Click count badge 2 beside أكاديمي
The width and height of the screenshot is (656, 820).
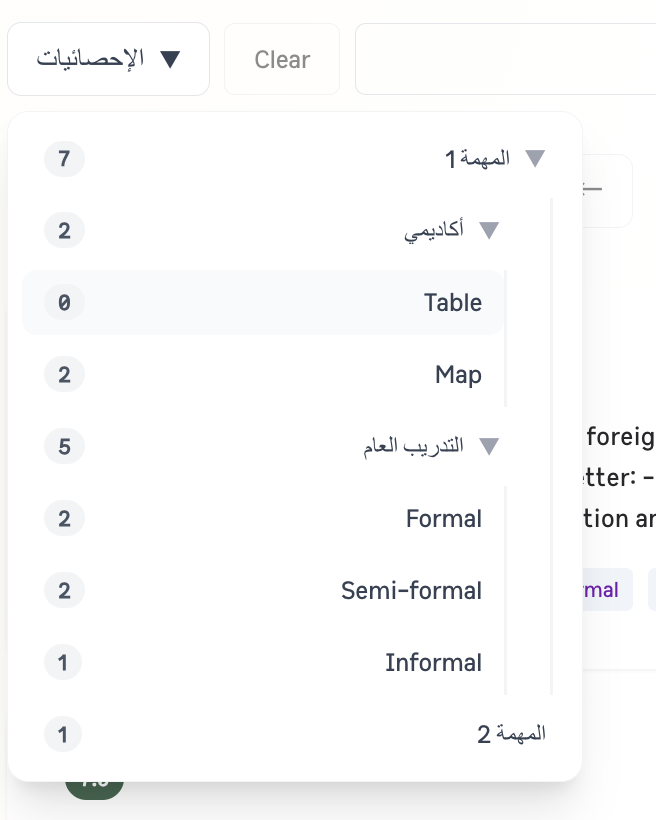pyautogui.click(x=64, y=230)
